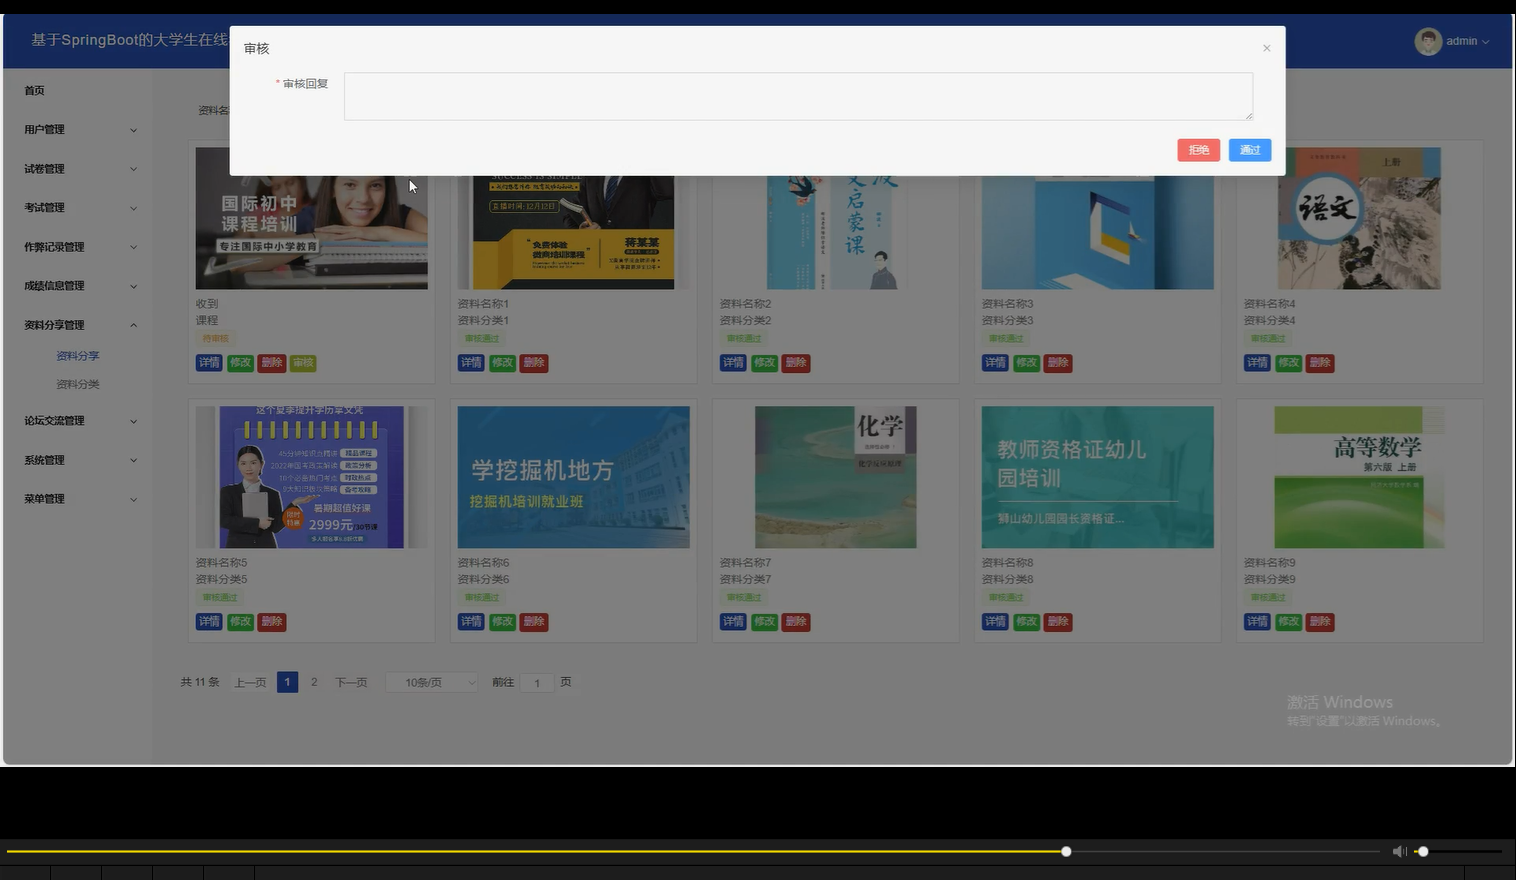The height and width of the screenshot is (880, 1516).
Task: Click 修改 on the 资料名称2 card
Action: click(764, 363)
